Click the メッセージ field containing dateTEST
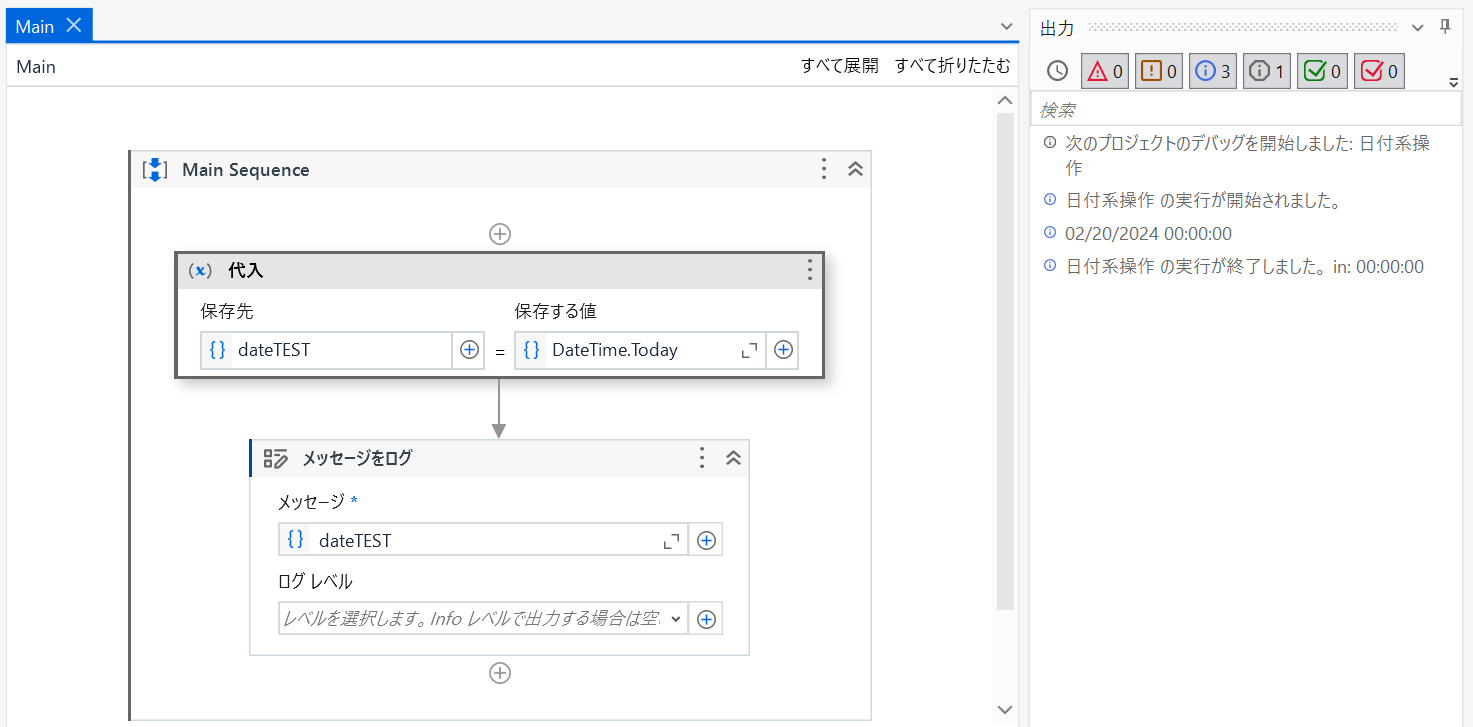The height and width of the screenshot is (727, 1473). point(484,539)
